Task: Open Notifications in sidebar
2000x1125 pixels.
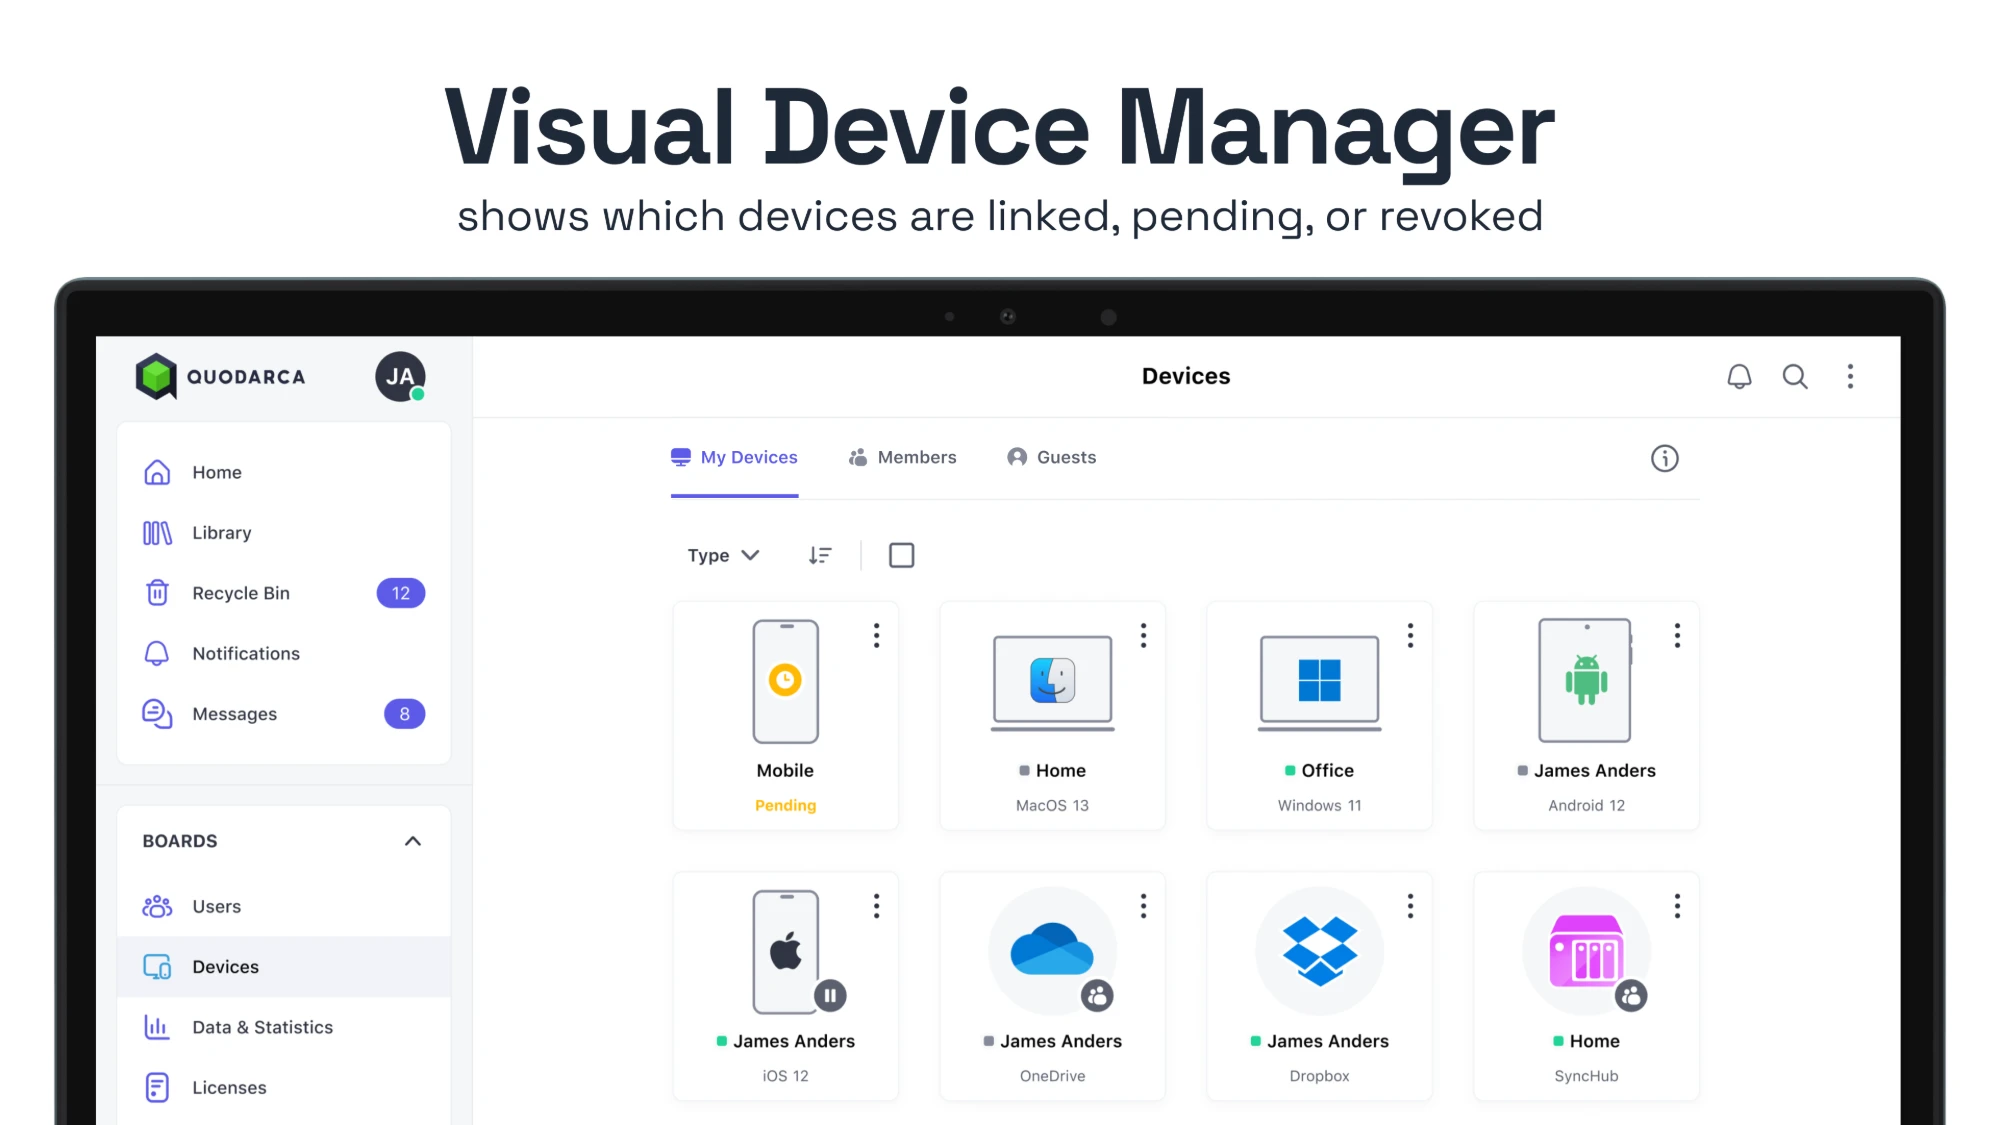Action: (284, 654)
